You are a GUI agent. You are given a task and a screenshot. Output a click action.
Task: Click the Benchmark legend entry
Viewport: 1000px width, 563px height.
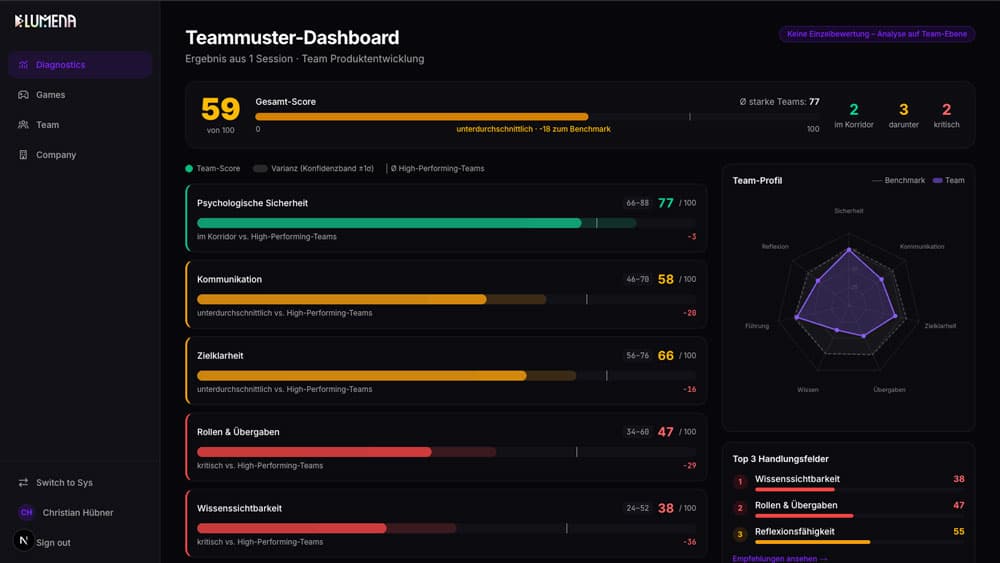(x=899, y=180)
